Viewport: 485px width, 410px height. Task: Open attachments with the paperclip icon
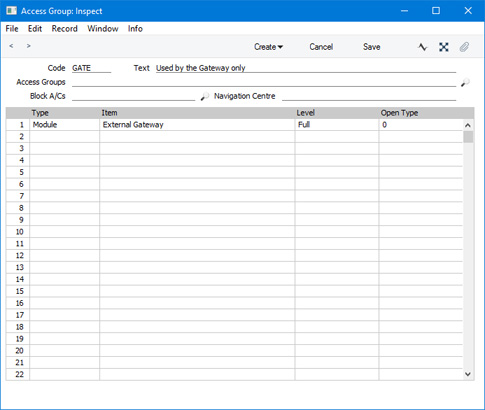464,47
